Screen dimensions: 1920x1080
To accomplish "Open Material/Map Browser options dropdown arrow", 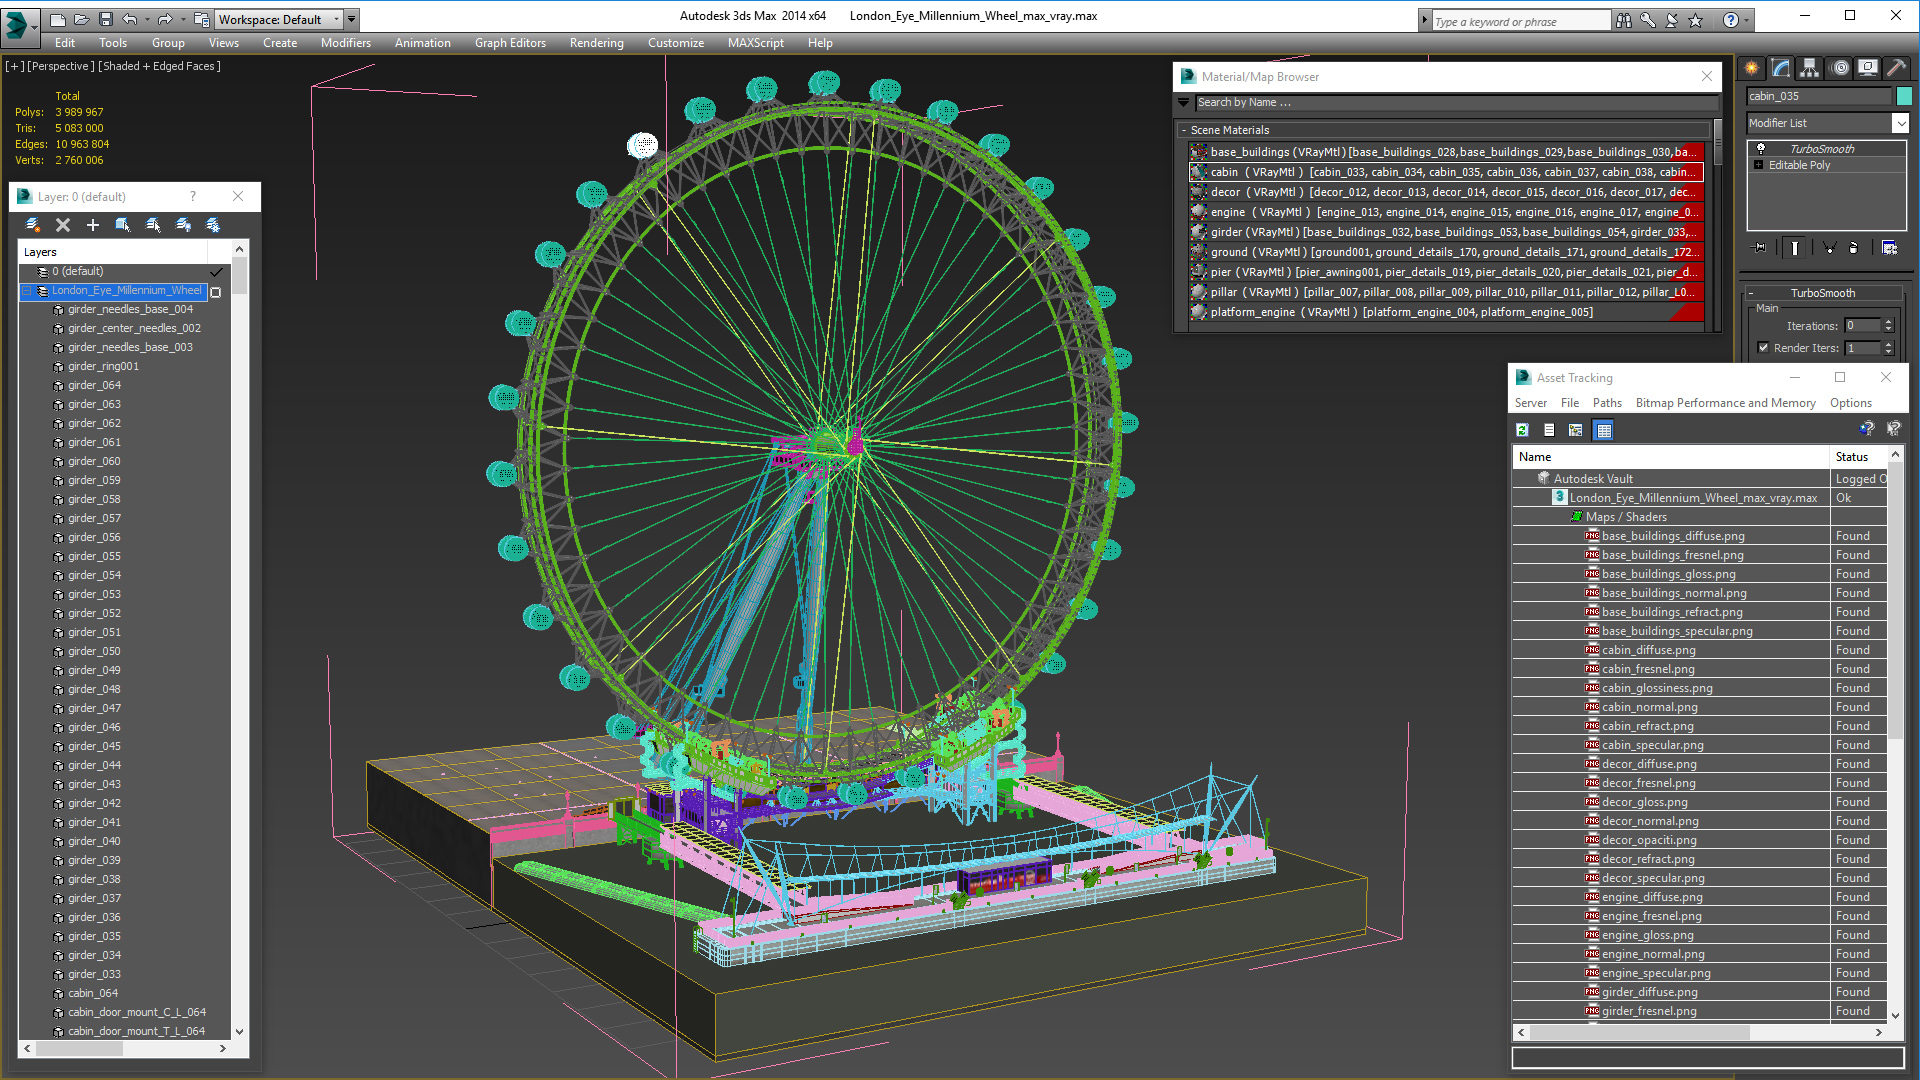I will [x=1184, y=102].
